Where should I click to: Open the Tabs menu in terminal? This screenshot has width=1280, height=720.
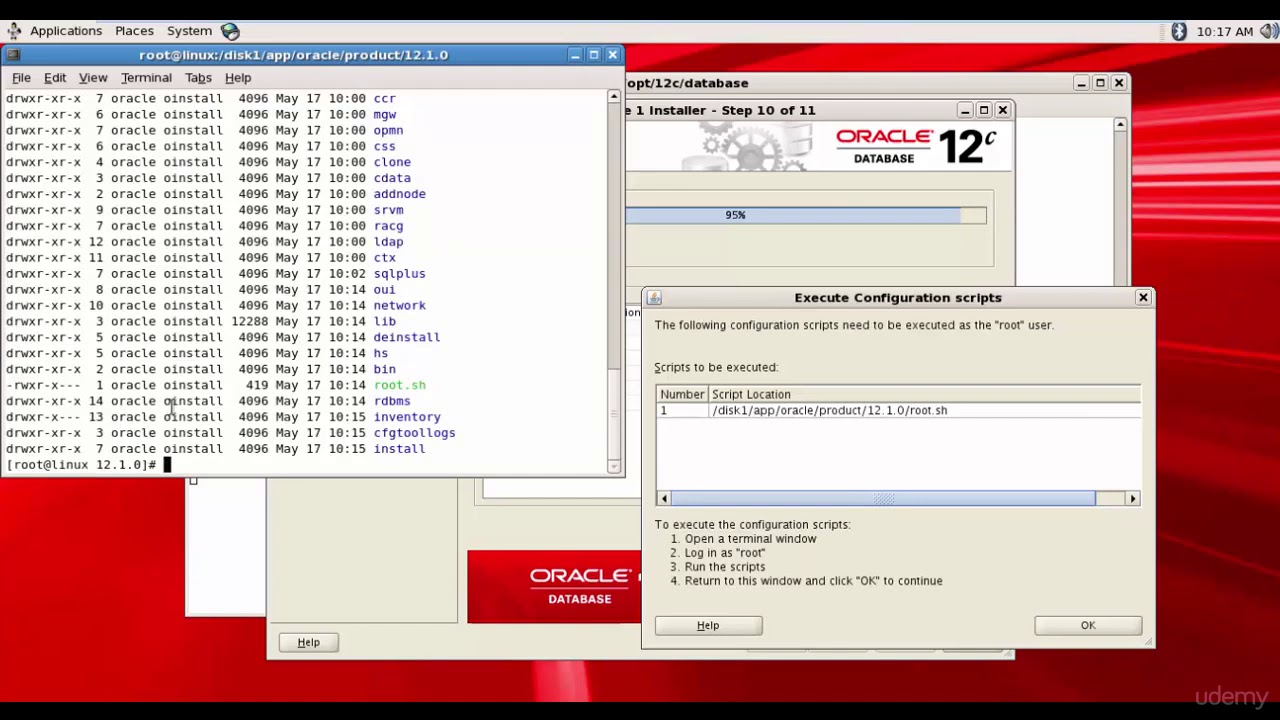198,77
